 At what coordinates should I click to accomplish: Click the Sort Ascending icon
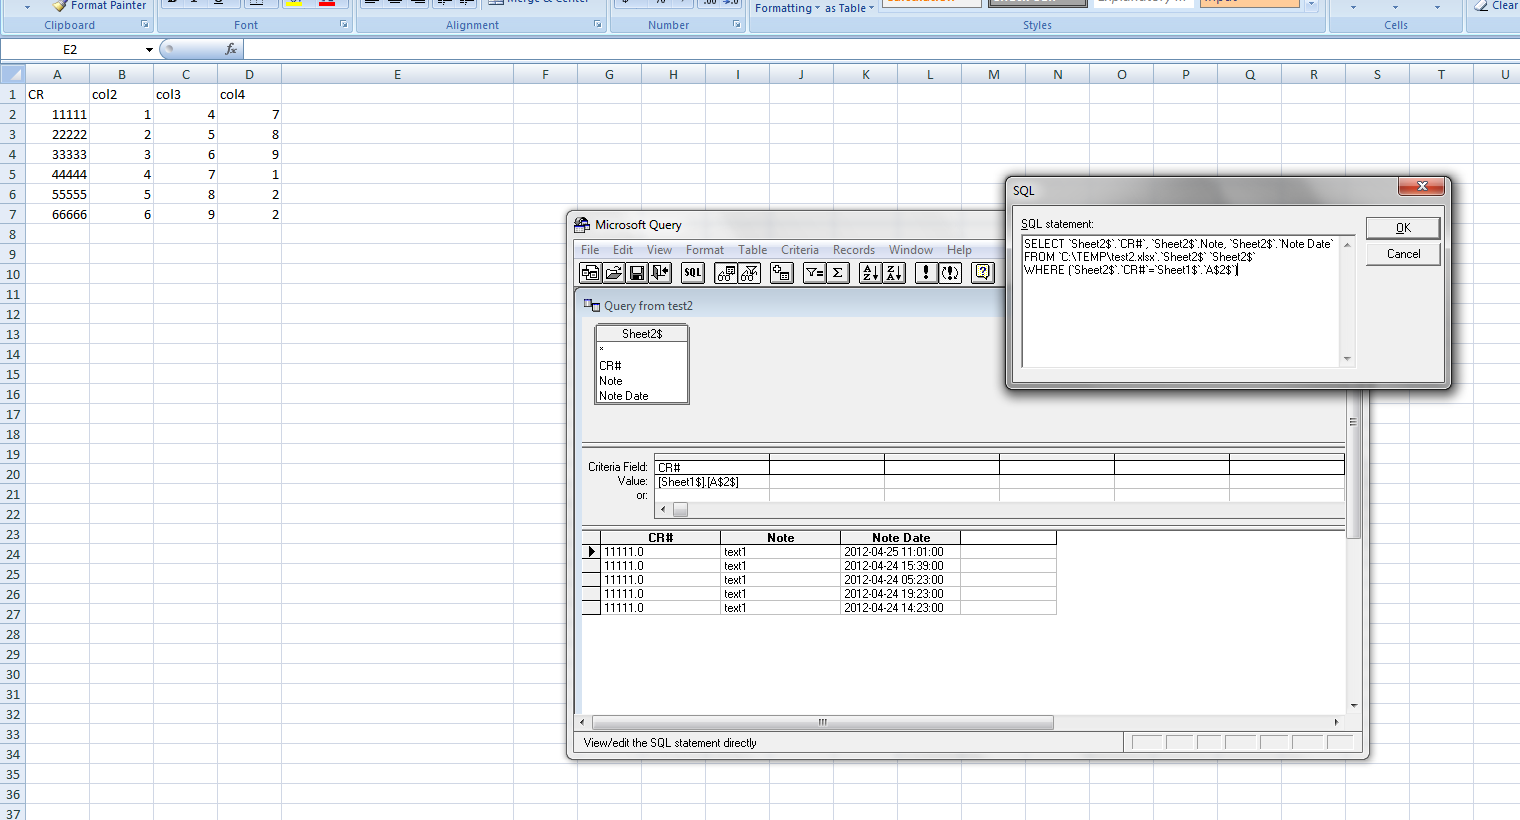point(868,272)
